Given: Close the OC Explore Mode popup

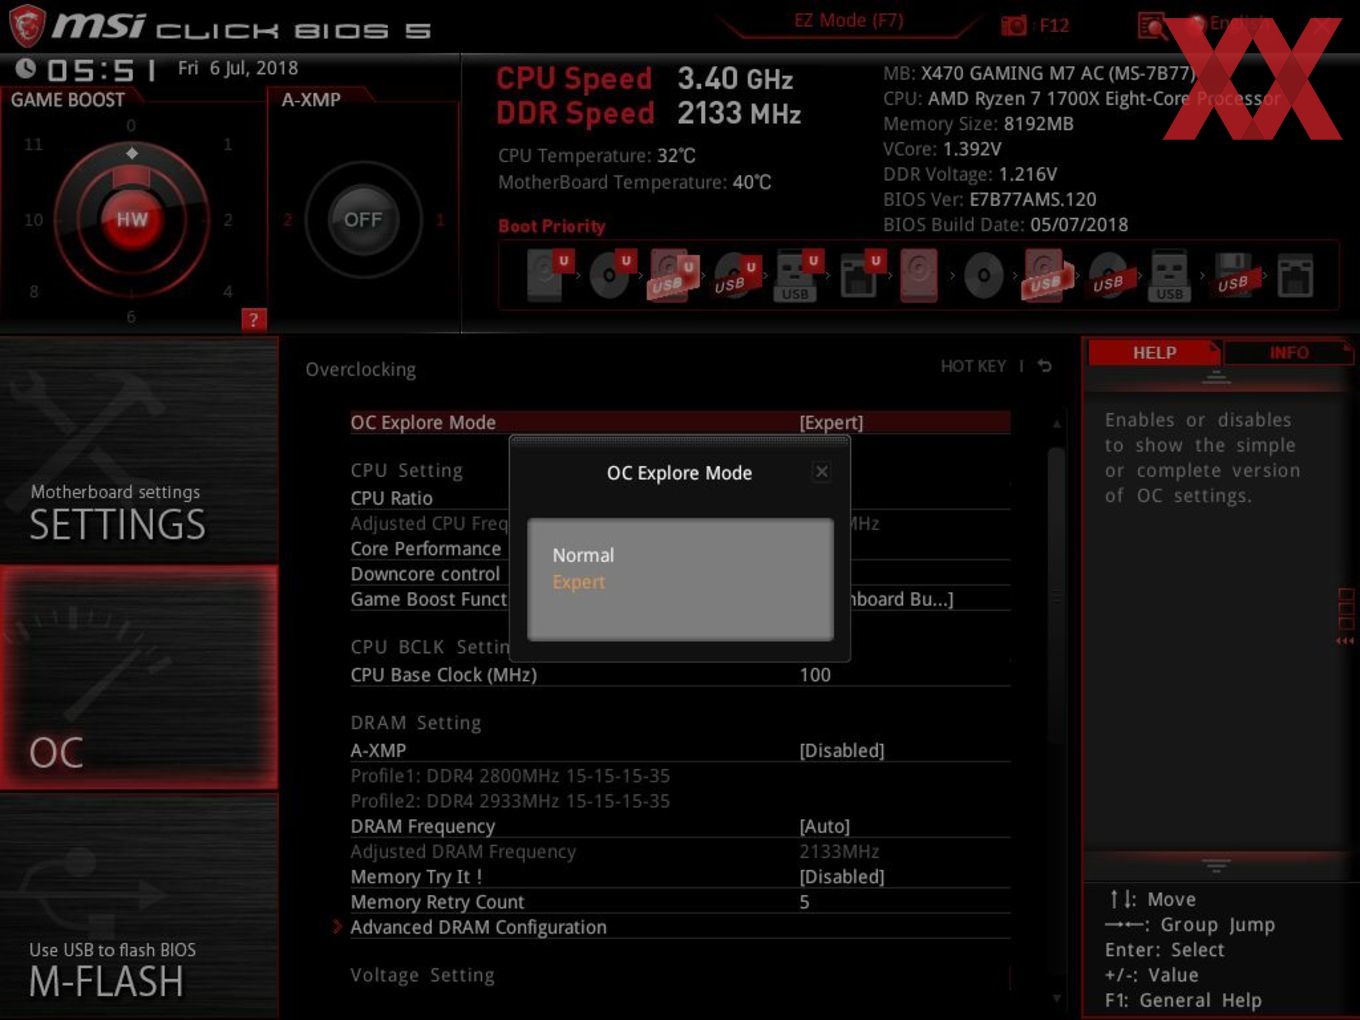Looking at the screenshot, I should [x=821, y=471].
